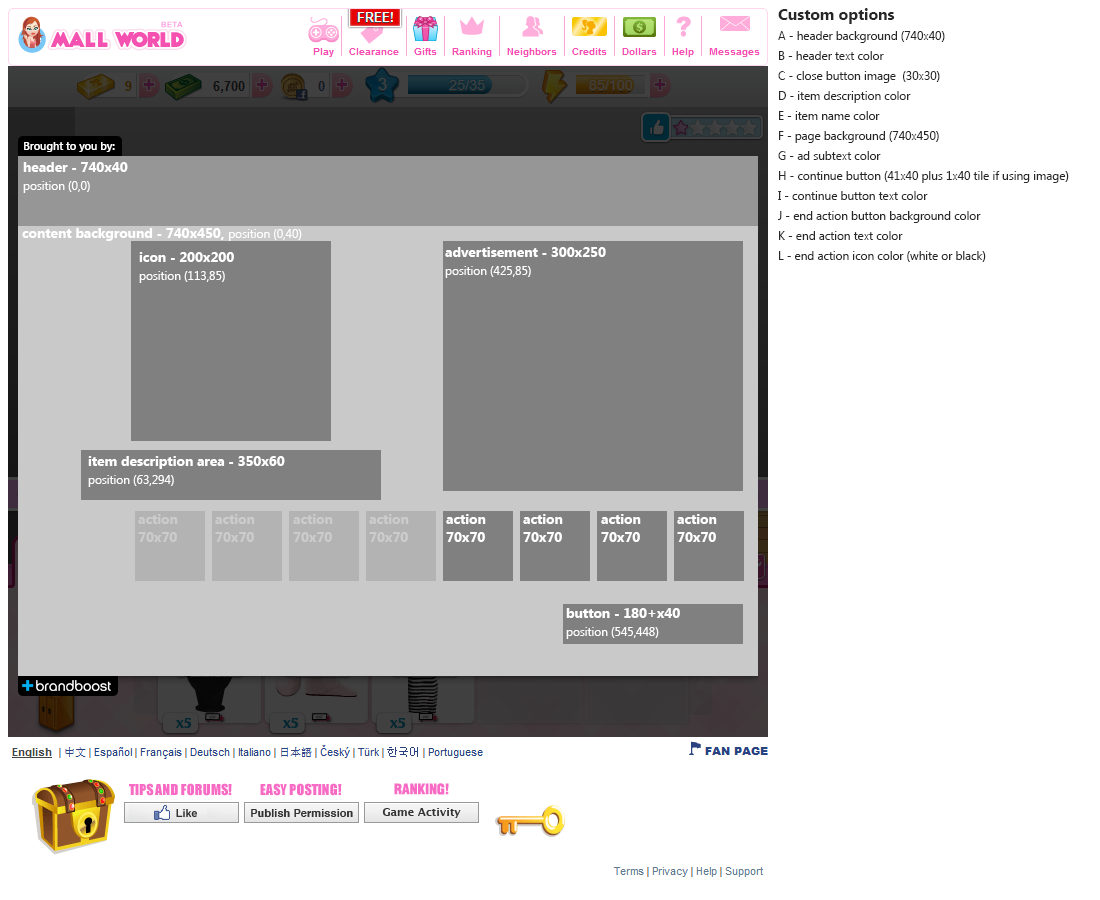Click the Credits gold icon
Screen dimensions: 1100x900
pyautogui.click(x=589, y=28)
